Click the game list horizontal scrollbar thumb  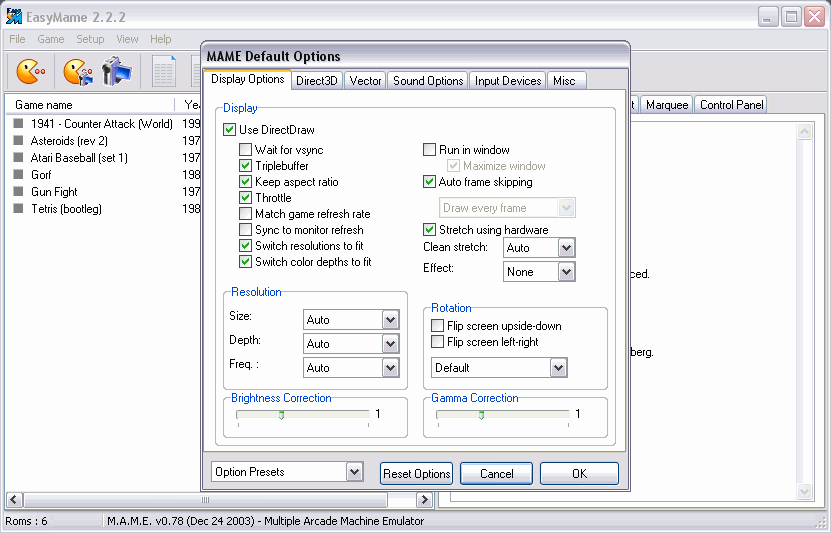click(206, 500)
